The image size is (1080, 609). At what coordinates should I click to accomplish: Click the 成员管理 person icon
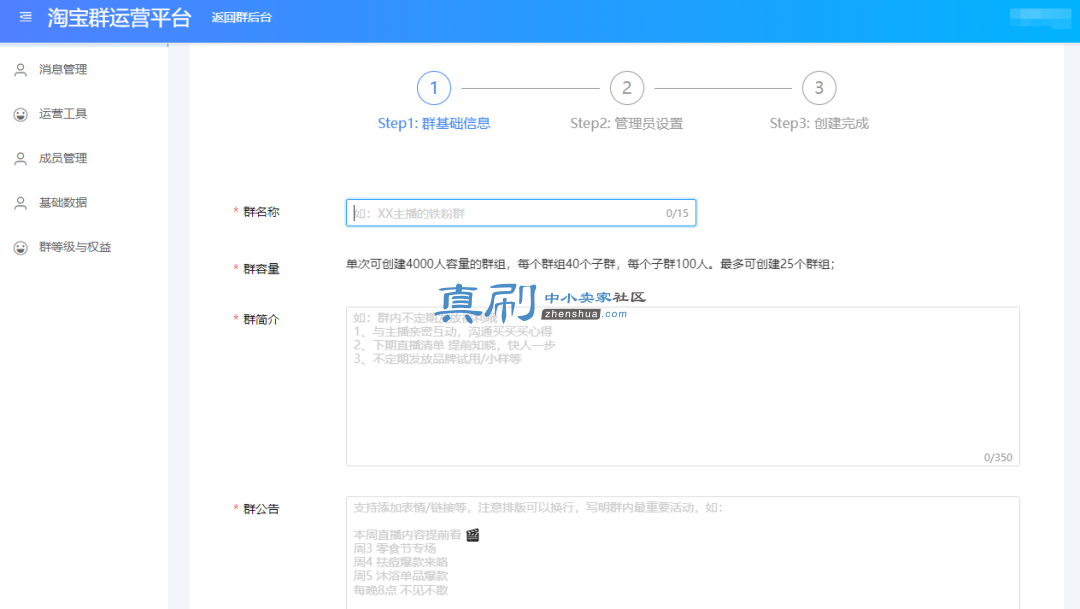[x=21, y=158]
